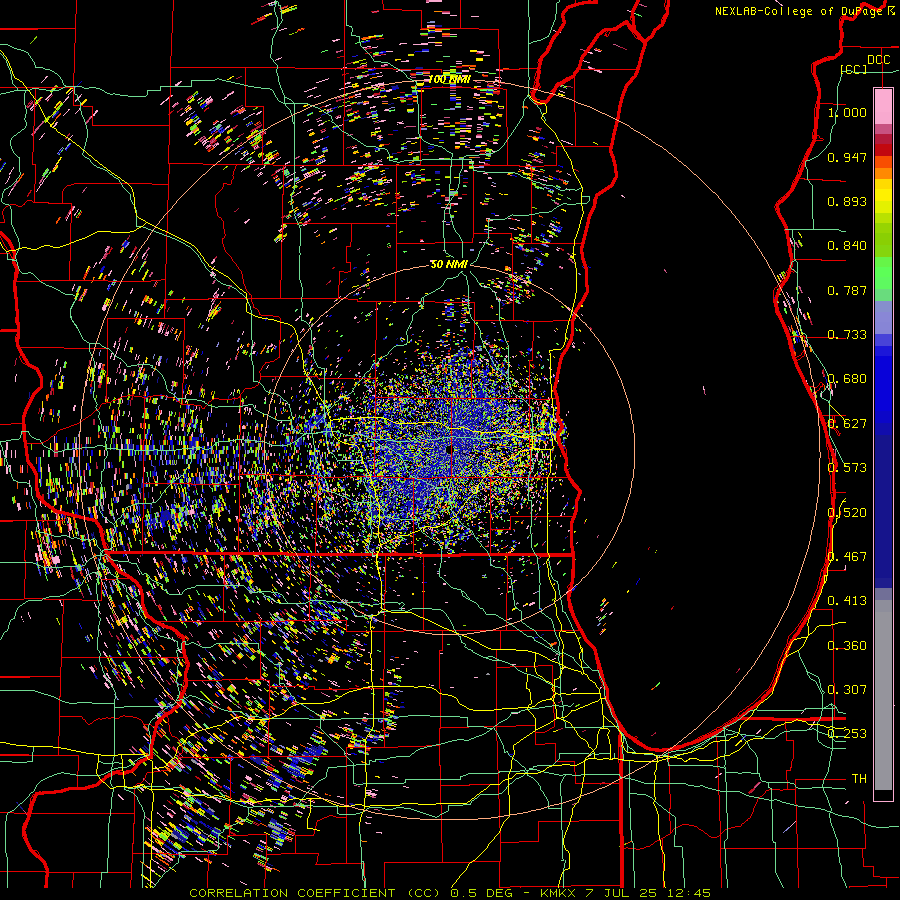Click the [CC] label above the color bar
This screenshot has width=900, height=900.
[853, 69]
